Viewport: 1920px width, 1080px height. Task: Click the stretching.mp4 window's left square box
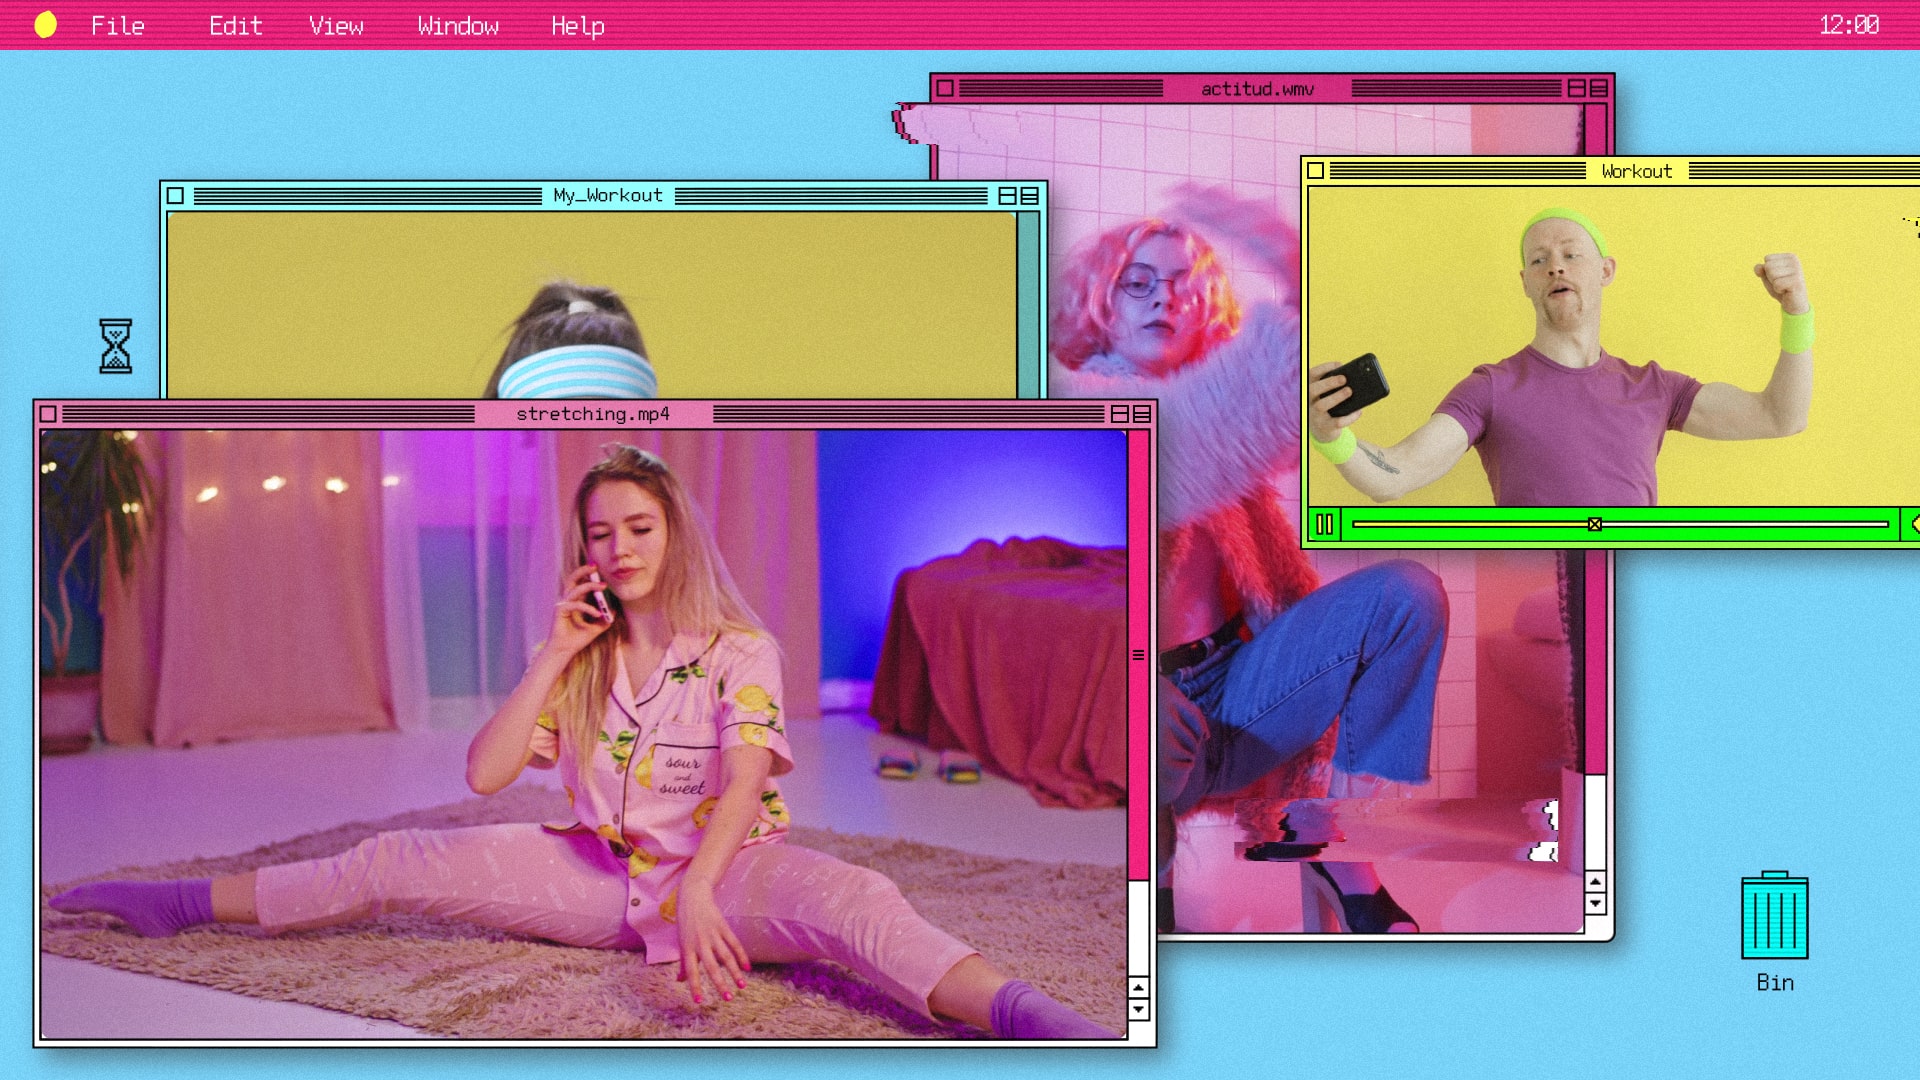pyautogui.click(x=48, y=414)
